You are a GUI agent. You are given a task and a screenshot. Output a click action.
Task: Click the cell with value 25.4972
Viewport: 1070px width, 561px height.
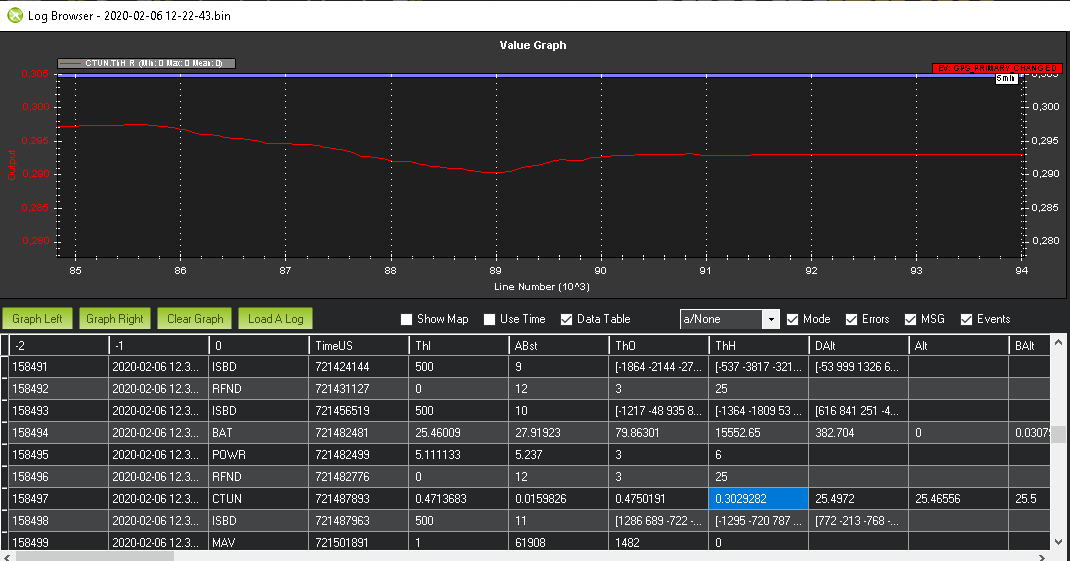[x=858, y=499]
